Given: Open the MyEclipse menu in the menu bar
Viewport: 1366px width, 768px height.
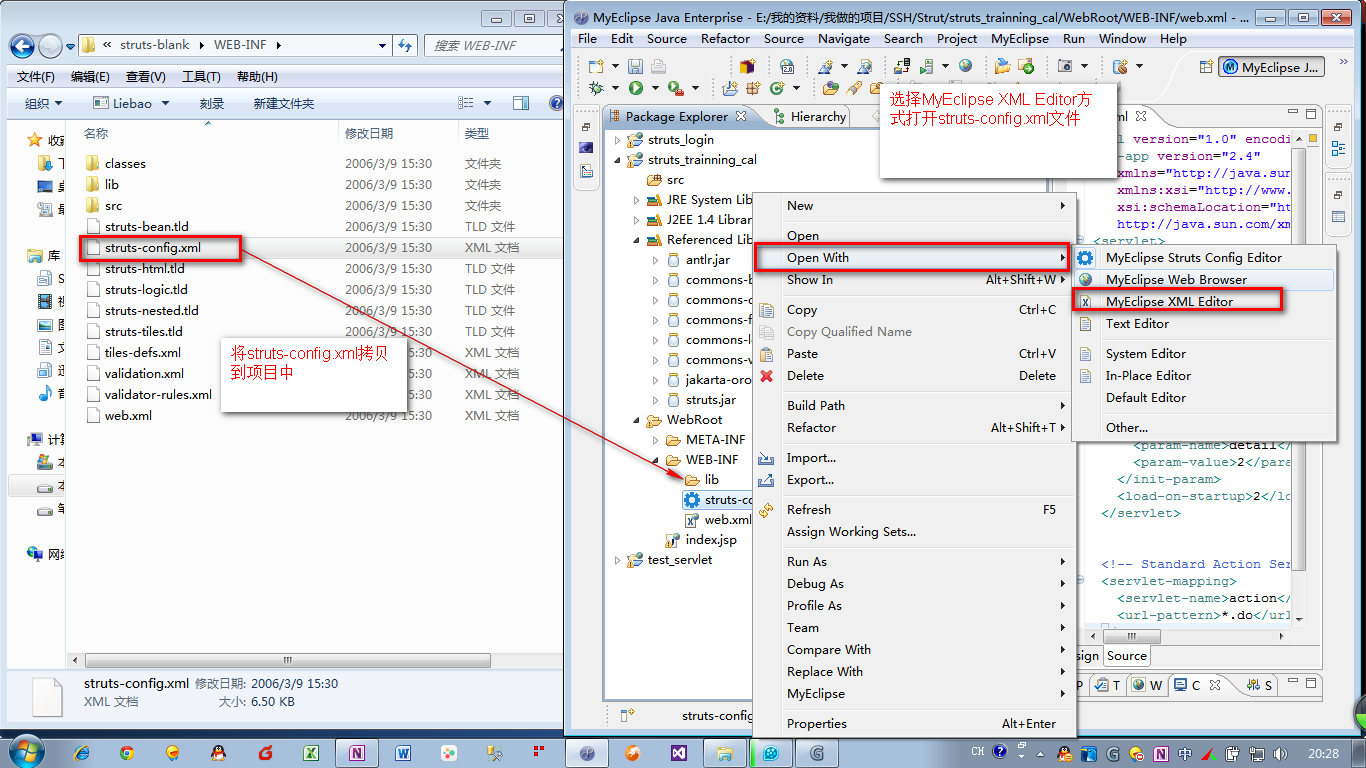Looking at the screenshot, I should coord(1019,38).
